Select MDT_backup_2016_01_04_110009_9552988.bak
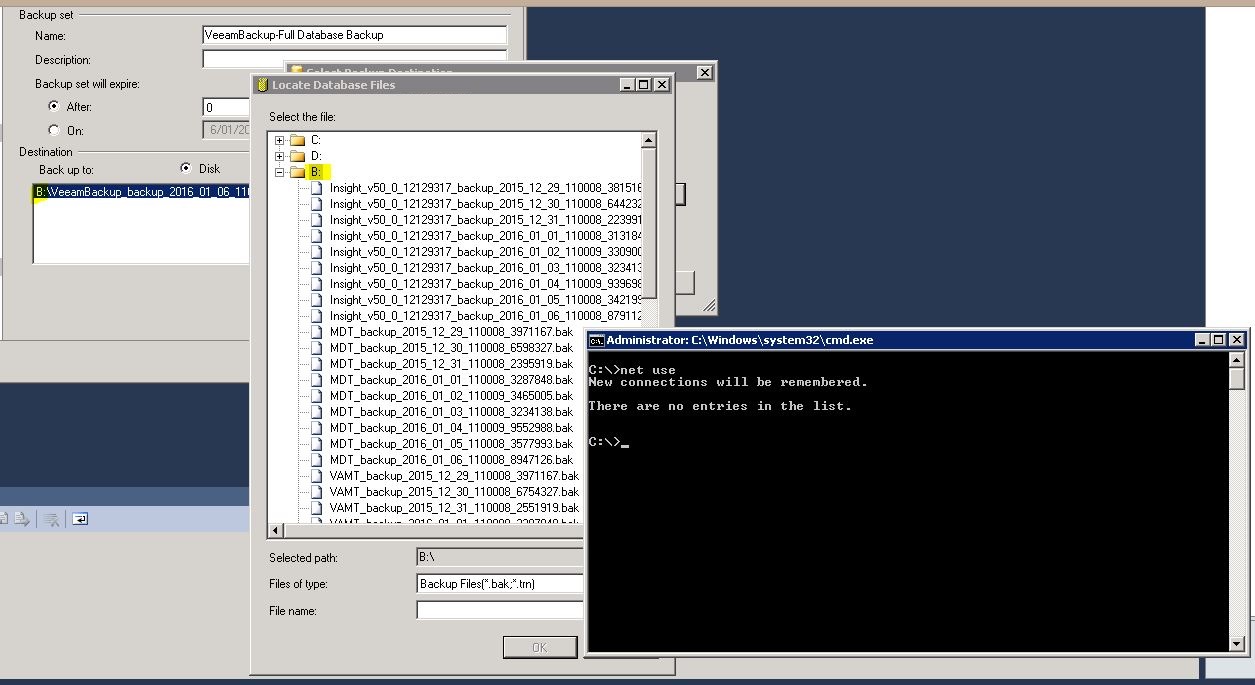Screen dimensions: 1255x685 (451, 428)
